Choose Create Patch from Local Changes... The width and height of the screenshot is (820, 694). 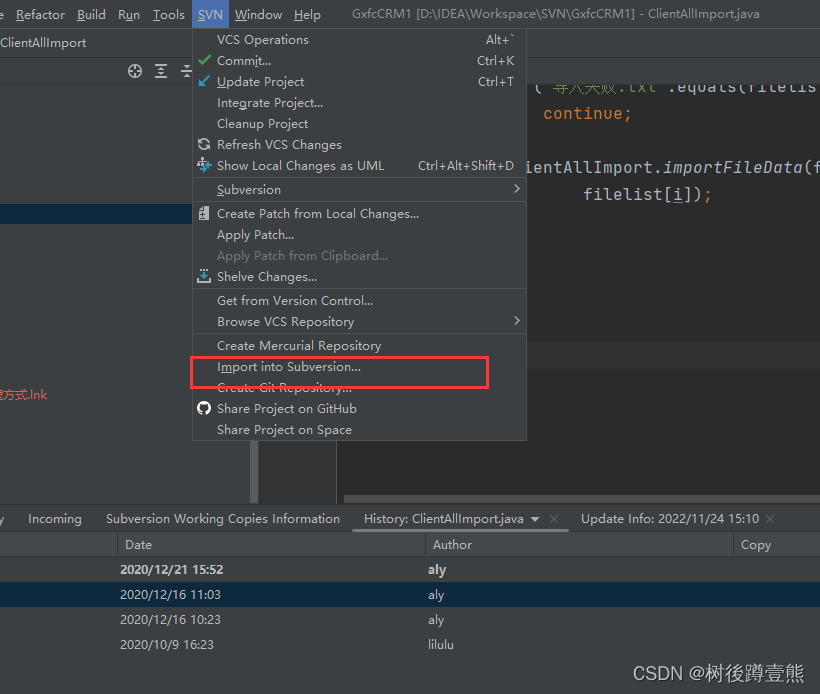359,213
